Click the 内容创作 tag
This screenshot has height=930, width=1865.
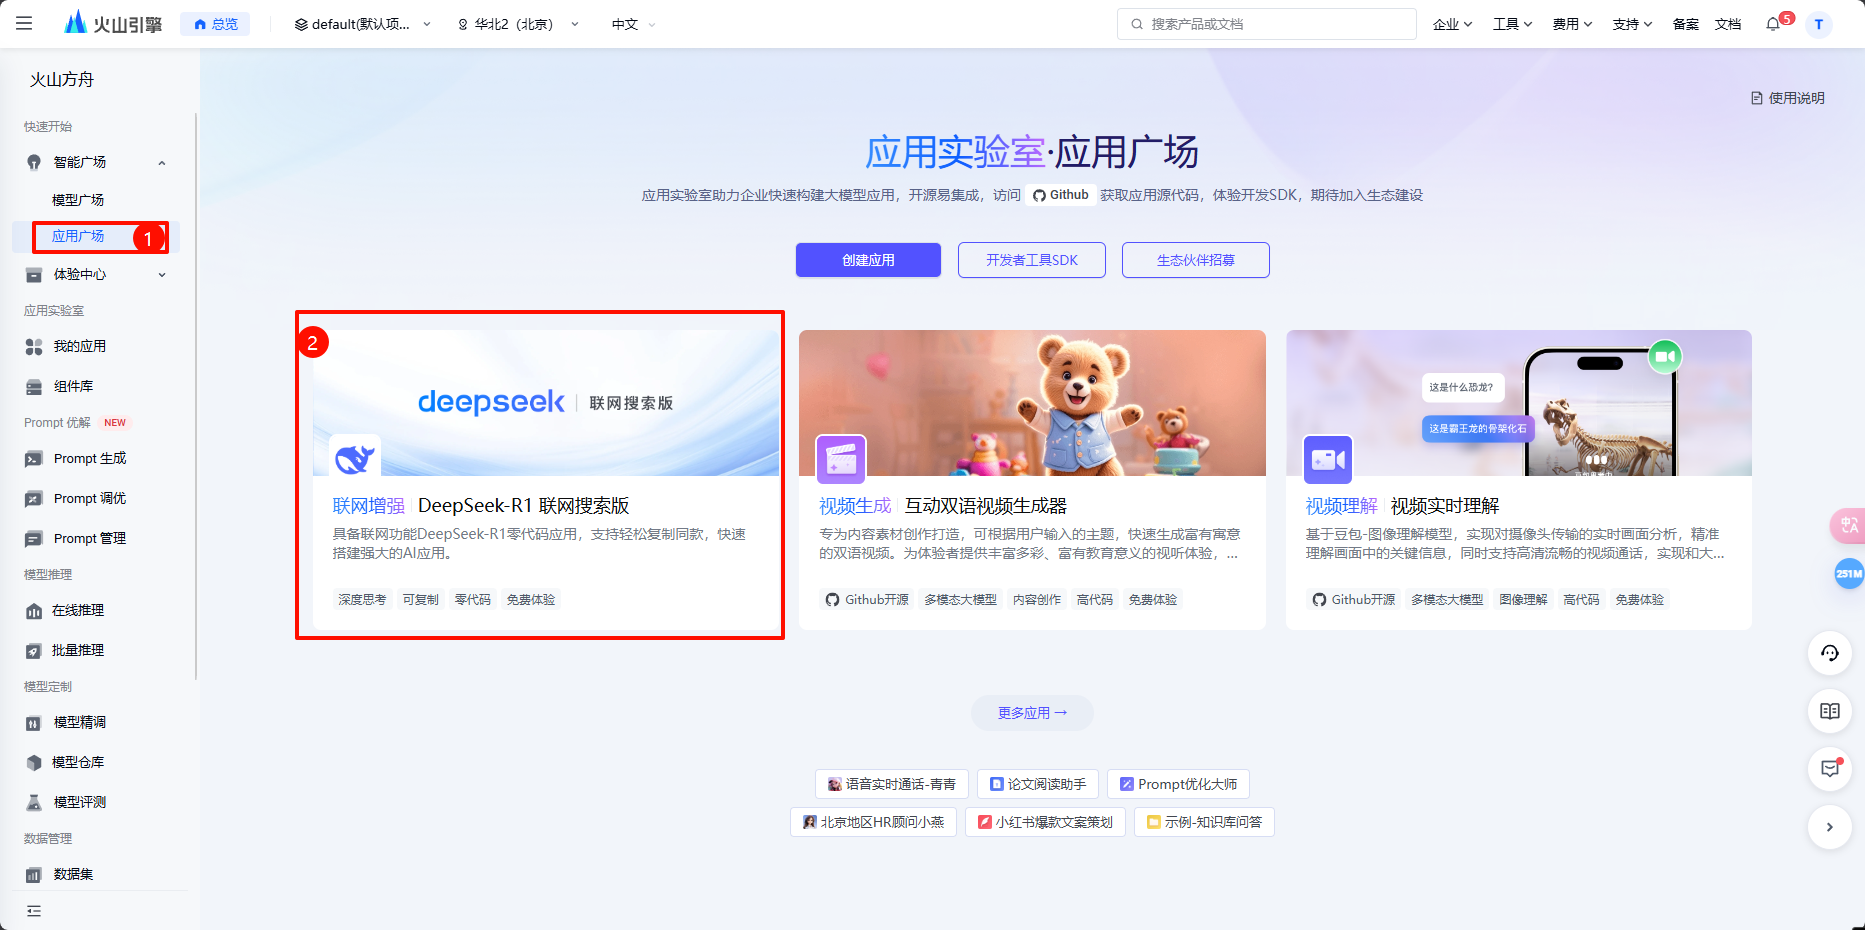click(1037, 600)
